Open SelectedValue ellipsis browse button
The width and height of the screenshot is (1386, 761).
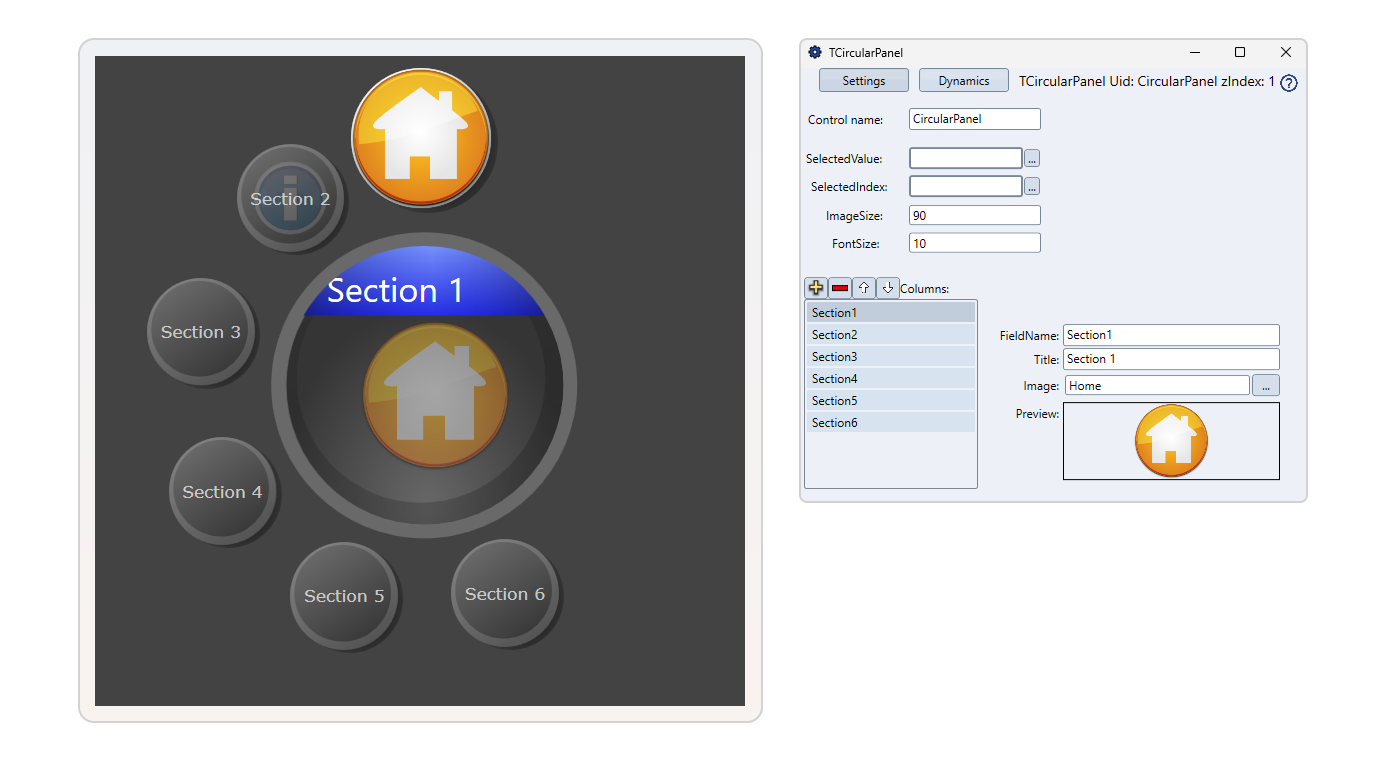pos(1032,158)
